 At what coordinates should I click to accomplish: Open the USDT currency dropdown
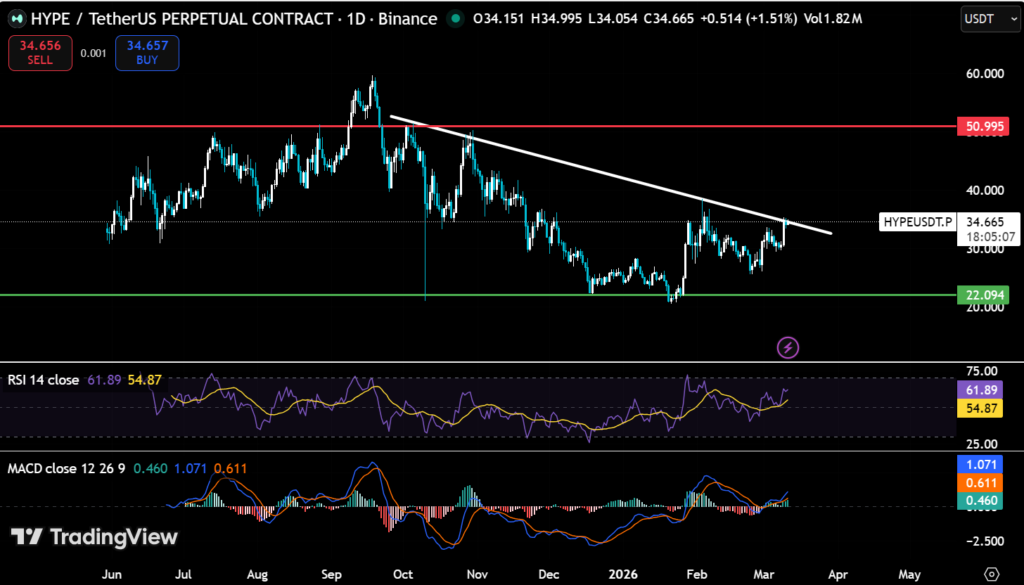[988, 18]
